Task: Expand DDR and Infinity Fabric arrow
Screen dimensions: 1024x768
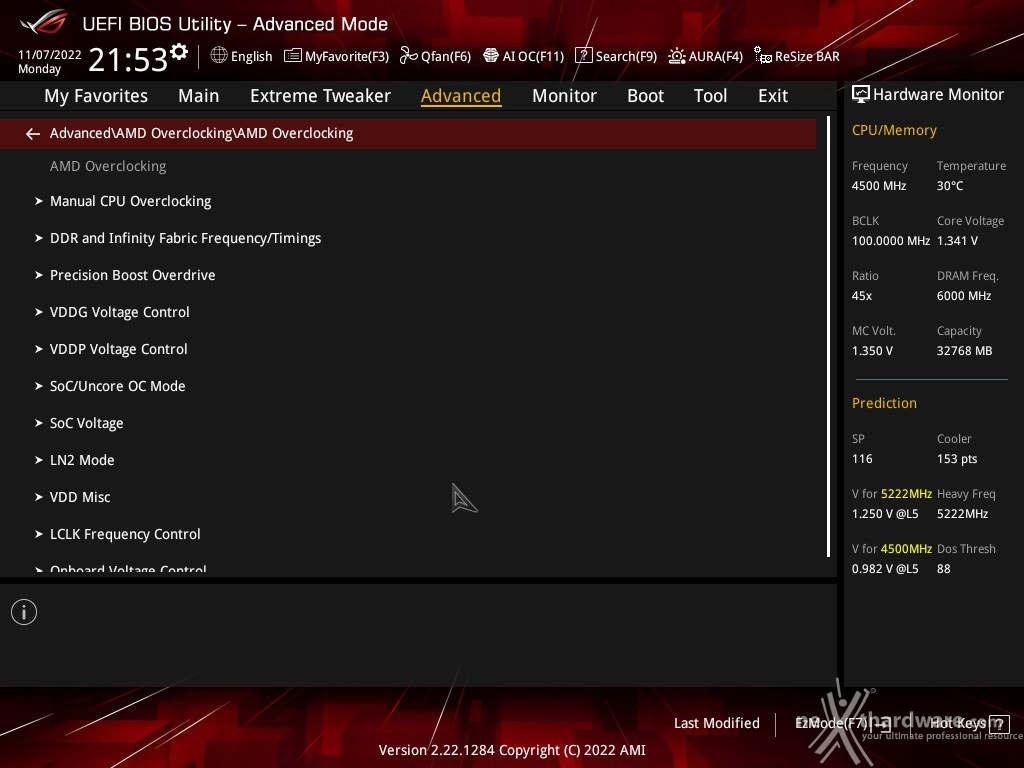Action: click(x=39, y=238)
